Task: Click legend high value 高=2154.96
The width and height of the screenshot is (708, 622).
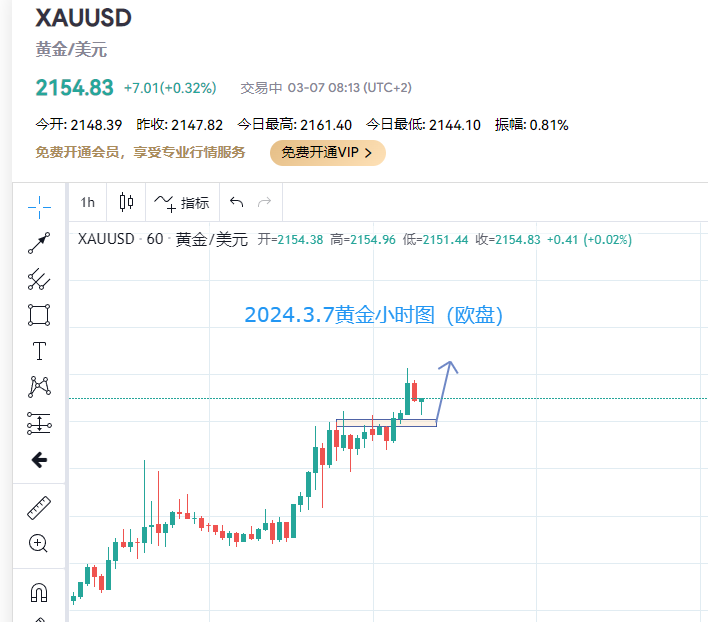Action: pyautogui.click(x=363, y=239)
